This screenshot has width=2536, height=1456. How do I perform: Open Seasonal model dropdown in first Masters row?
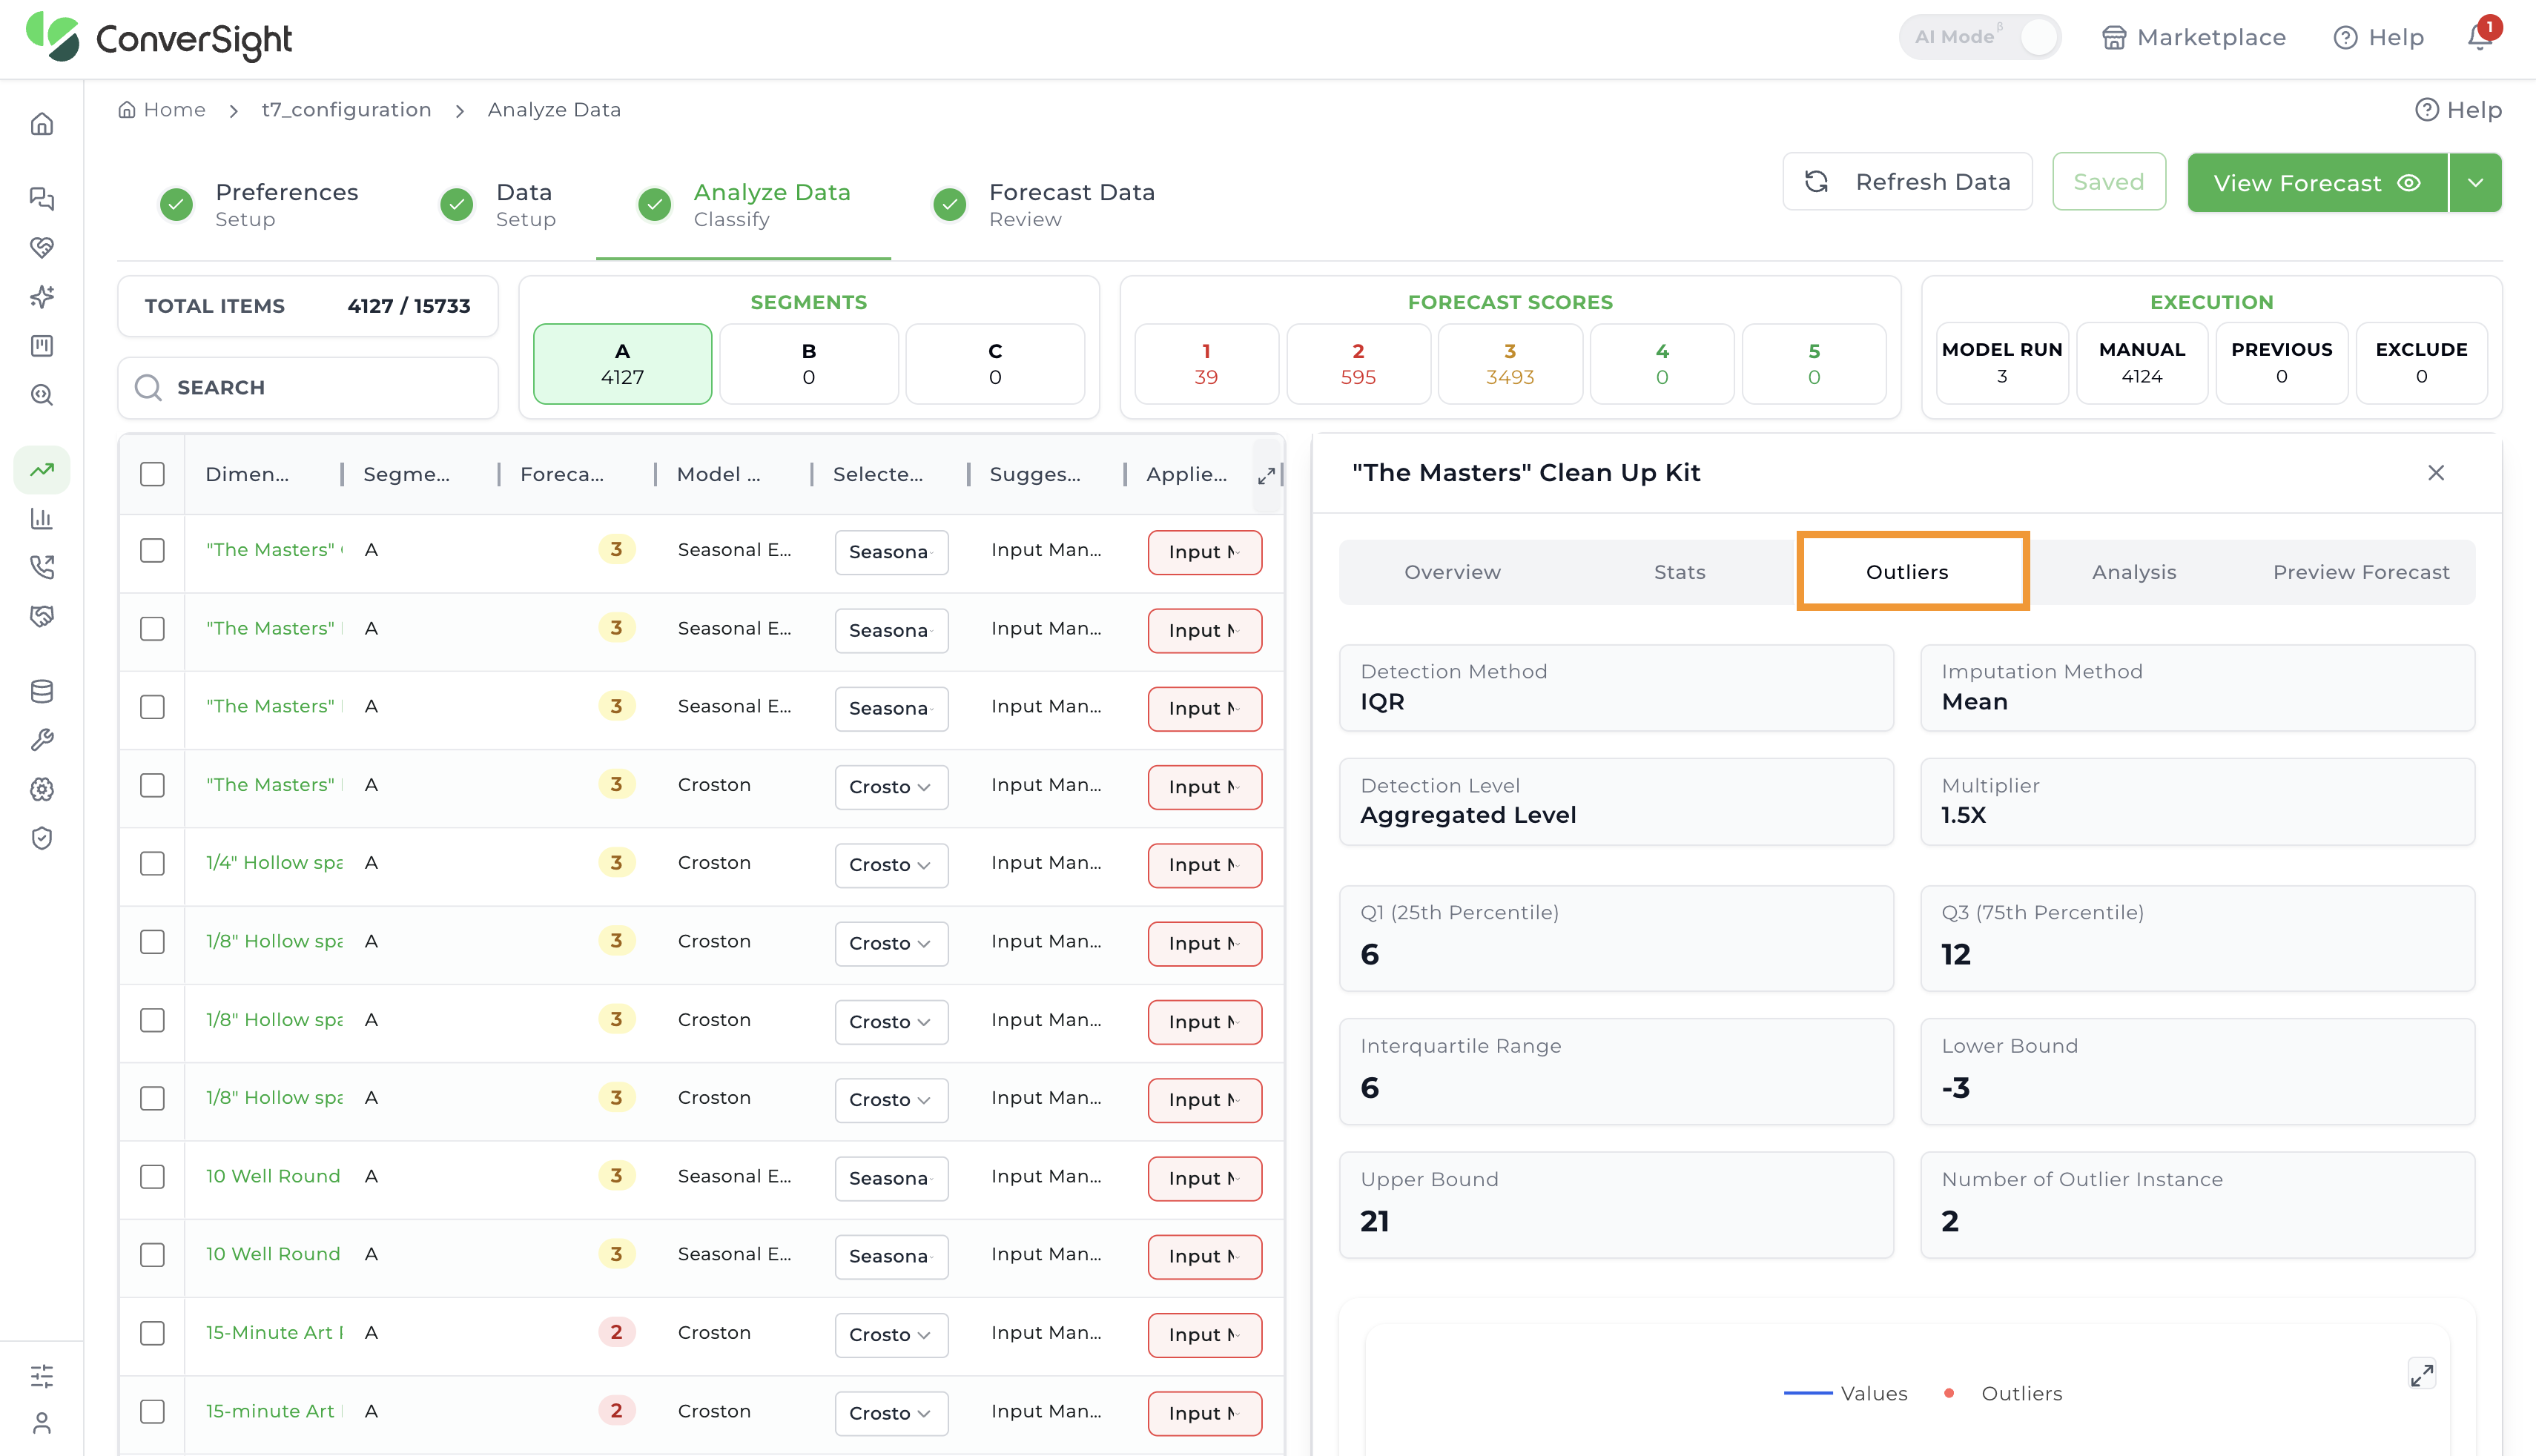tap(891, 552)
